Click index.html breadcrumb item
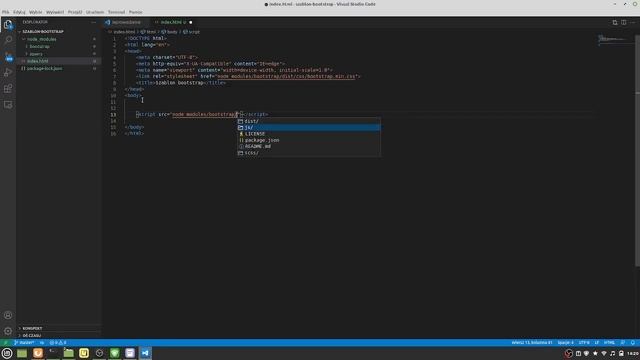The image size is (640, 360). point(124,32)
